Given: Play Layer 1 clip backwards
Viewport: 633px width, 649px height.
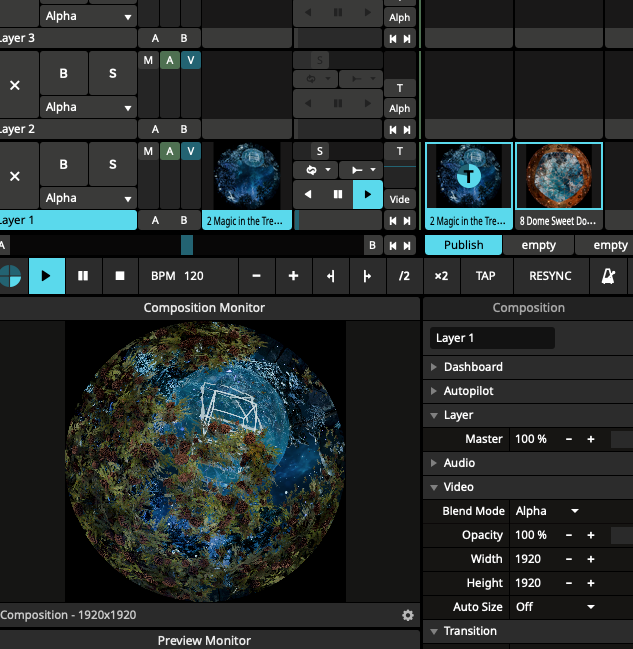Looking at the screenshot, I should pos(308,194).
